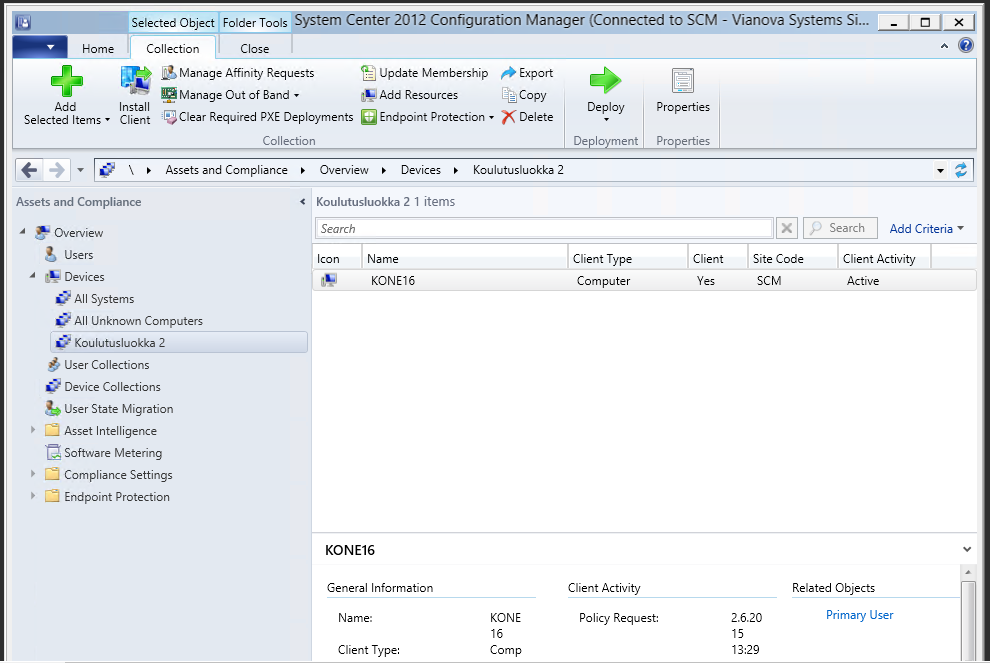Screen dimensions: 990x663
Task: Refresh the view with the refresh icon
Action: click(x=961, y=170)
